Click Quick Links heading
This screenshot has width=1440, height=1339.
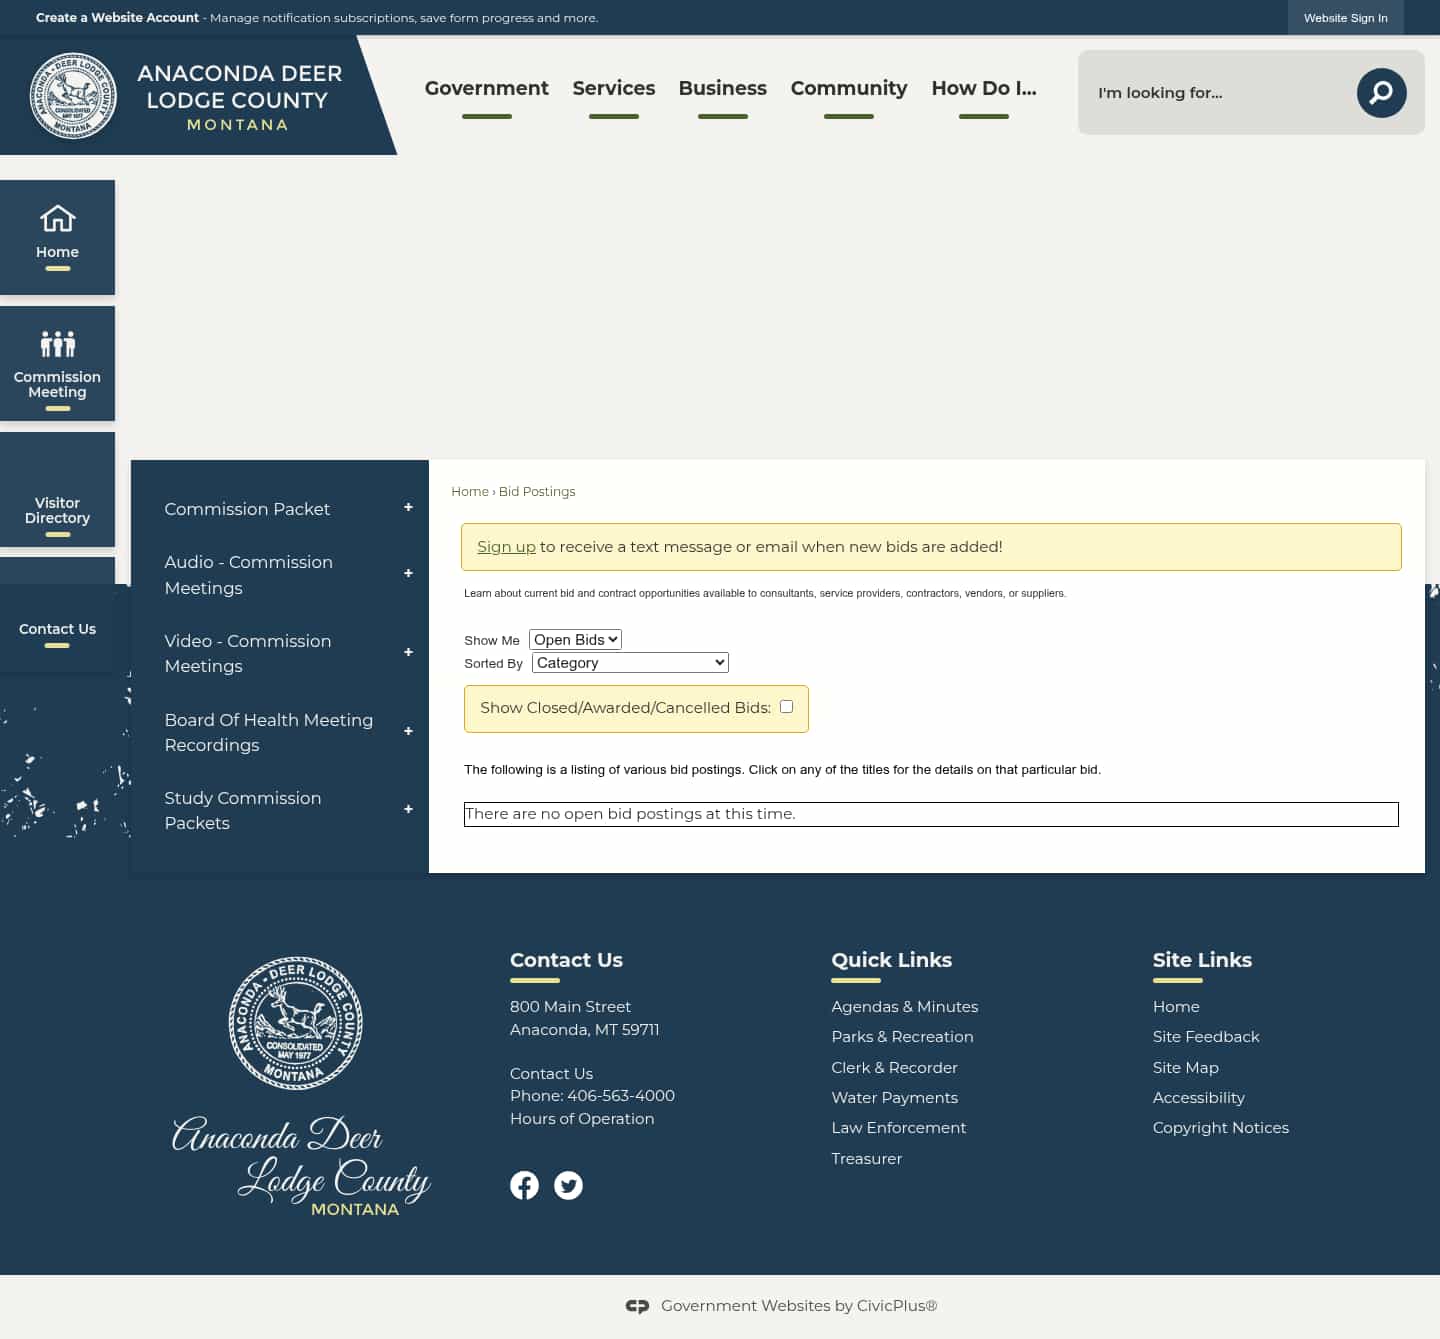(x=891, y=960)
